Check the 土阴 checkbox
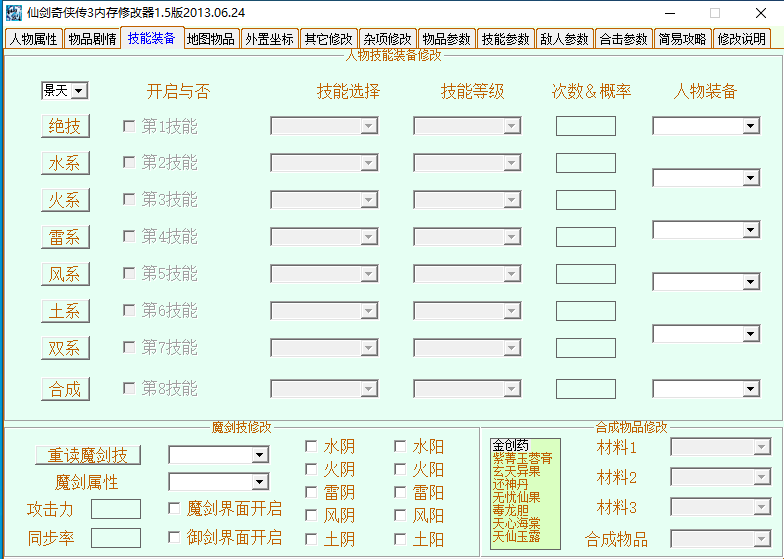The height and width of the screenshot is (559, 784). coord(311,539)
